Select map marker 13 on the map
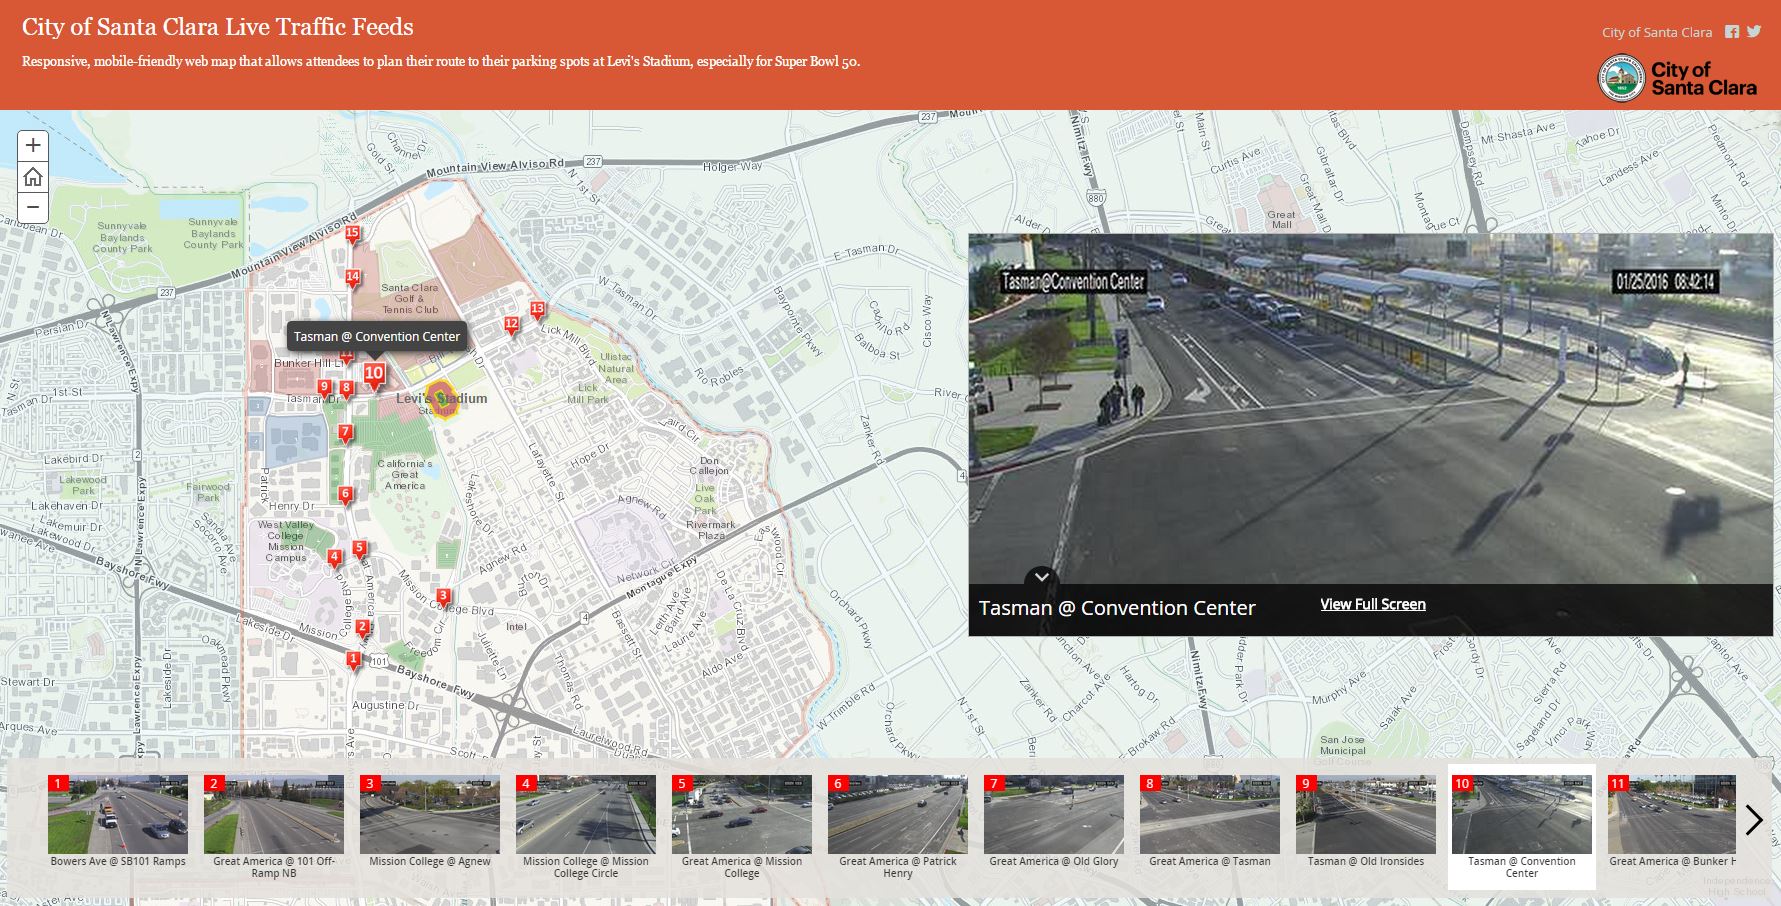The image size is (1781, 906). [x=537, y=311]
